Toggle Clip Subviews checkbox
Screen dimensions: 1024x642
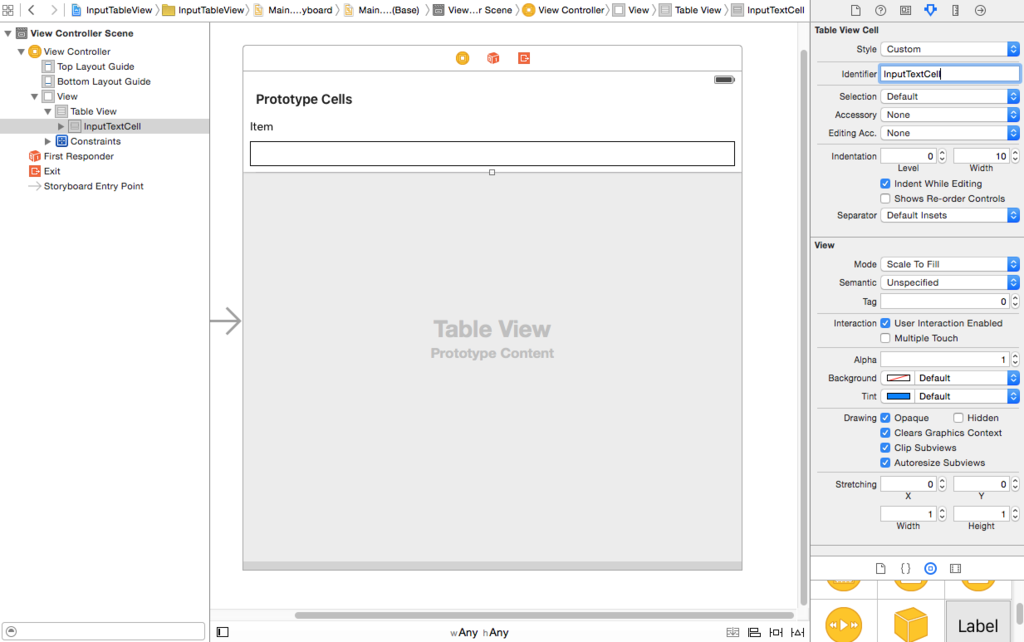(x=885, y=447)
